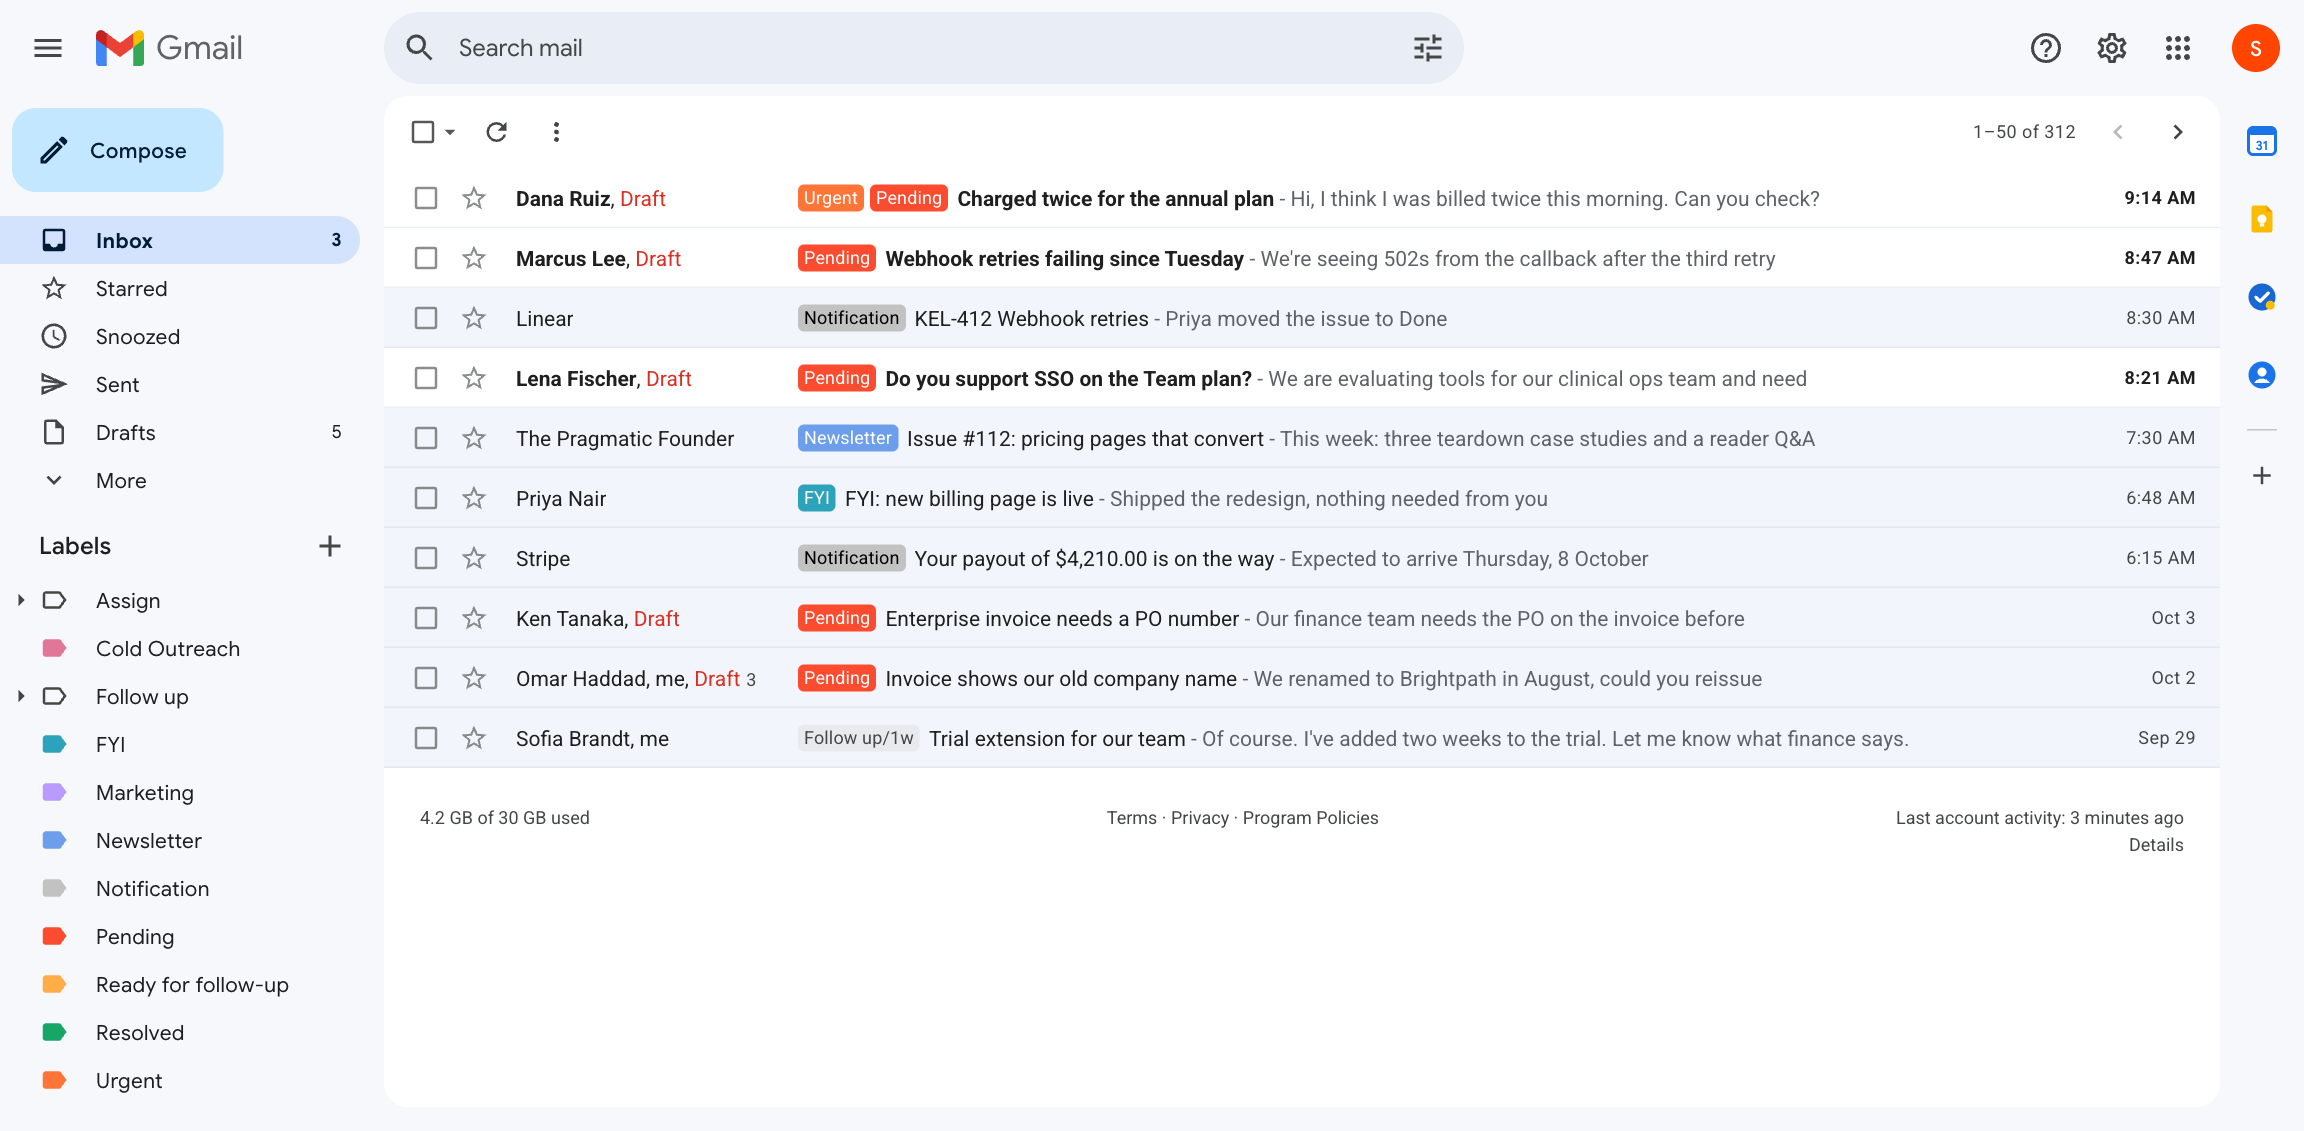Image resolution: width=2304 pixels, height=1131 pixels.
Task: Star the Stripe payout email
Action: point(474,558)
